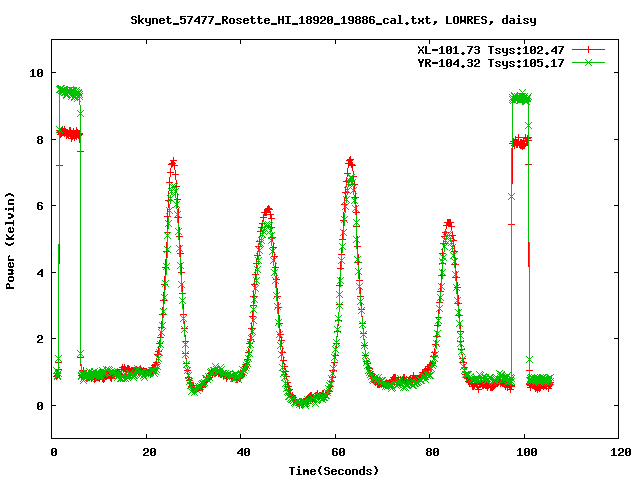Viewport: 640px width, 480px height.
Task: Click the y-axis tick label 0
Action: coord(40,406)
